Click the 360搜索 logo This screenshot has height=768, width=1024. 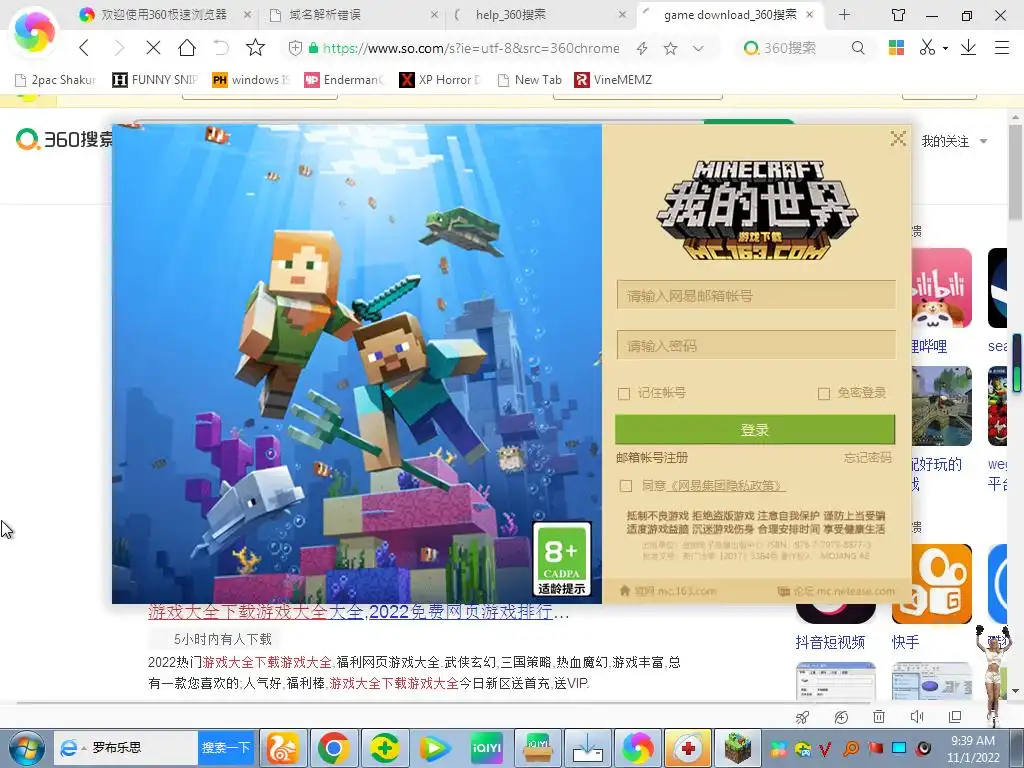tap(64, 139)
